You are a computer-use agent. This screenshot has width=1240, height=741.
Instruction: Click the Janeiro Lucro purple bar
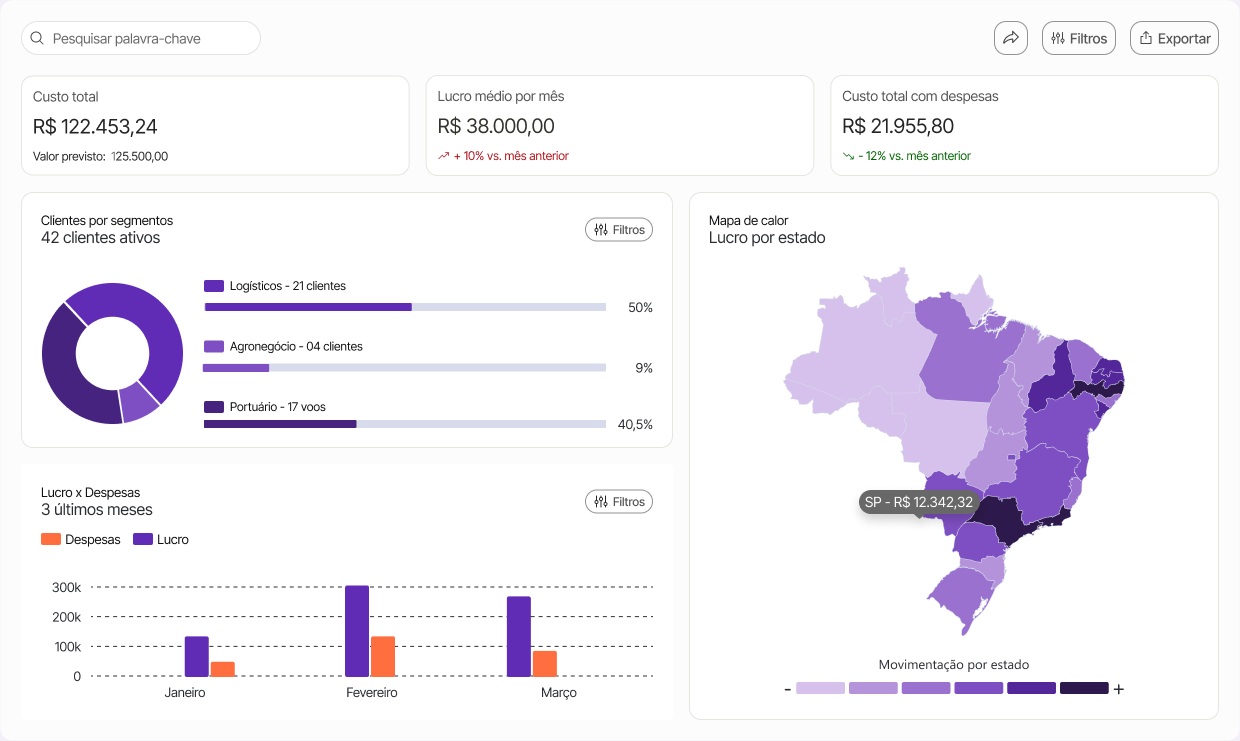197,656
